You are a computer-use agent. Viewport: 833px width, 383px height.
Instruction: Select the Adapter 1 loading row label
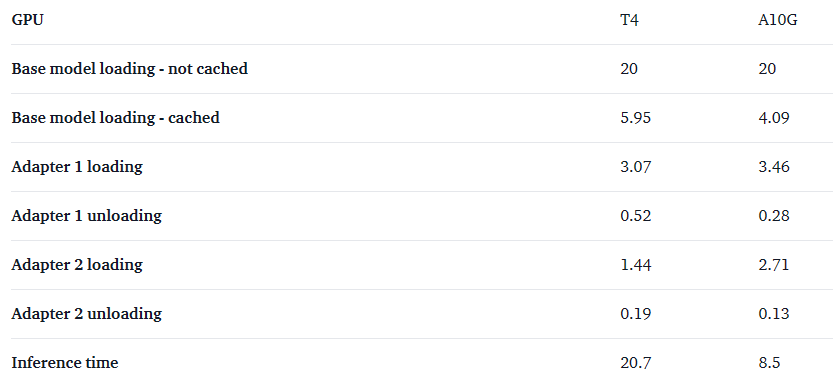point(77,167)
